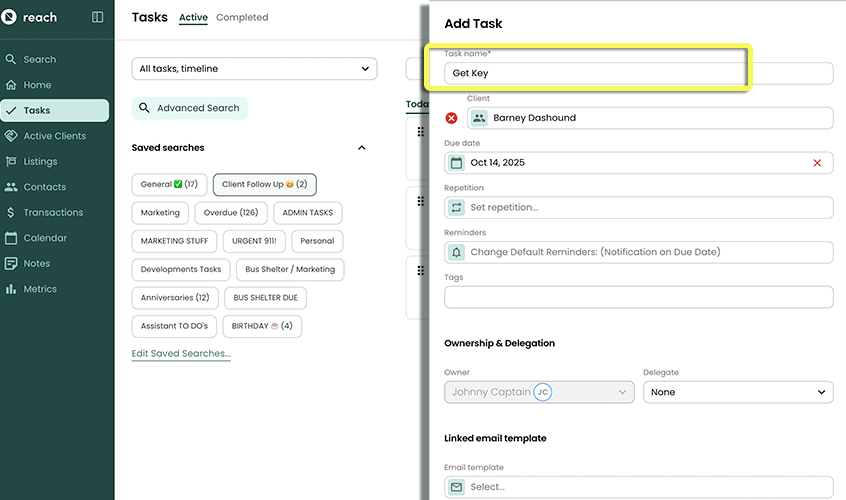Remove client with red X icon

click(x=451, y=118)
